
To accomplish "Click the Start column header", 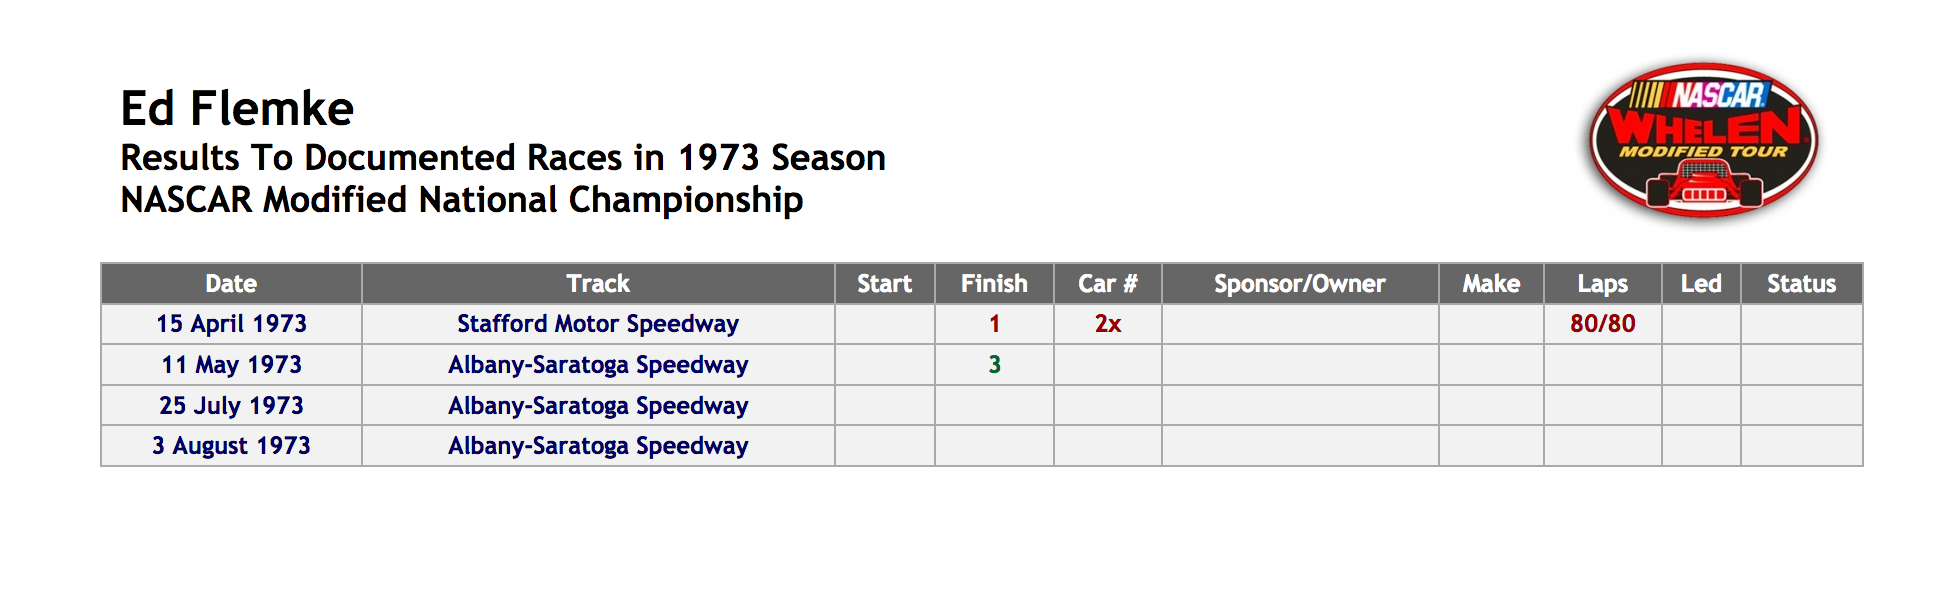I will coord(885,284).
